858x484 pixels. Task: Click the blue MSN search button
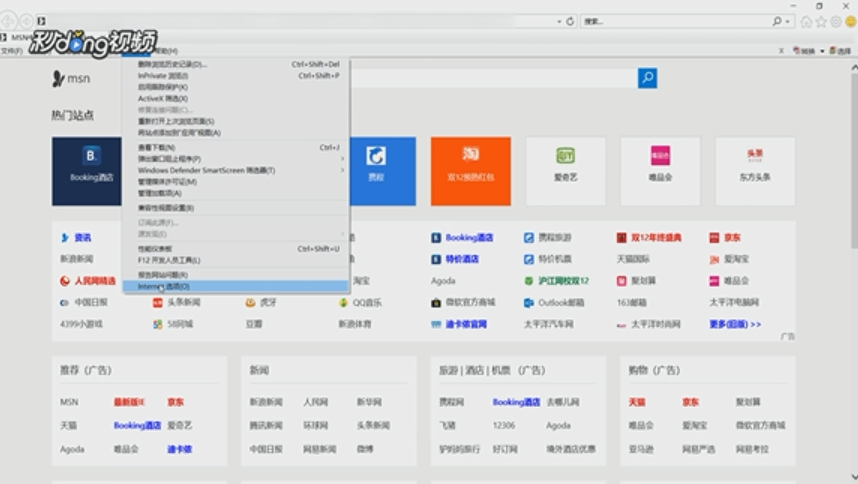(x=647, y=78)
